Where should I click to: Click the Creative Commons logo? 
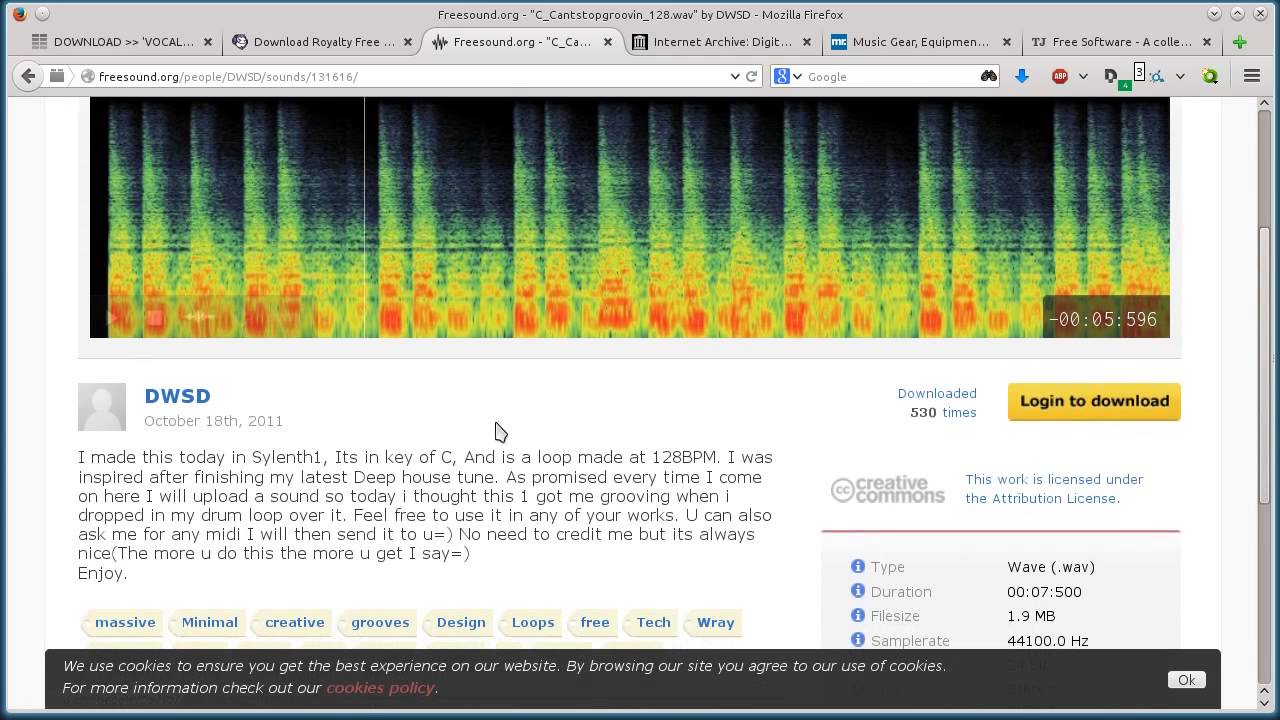[x=887, y=489]
